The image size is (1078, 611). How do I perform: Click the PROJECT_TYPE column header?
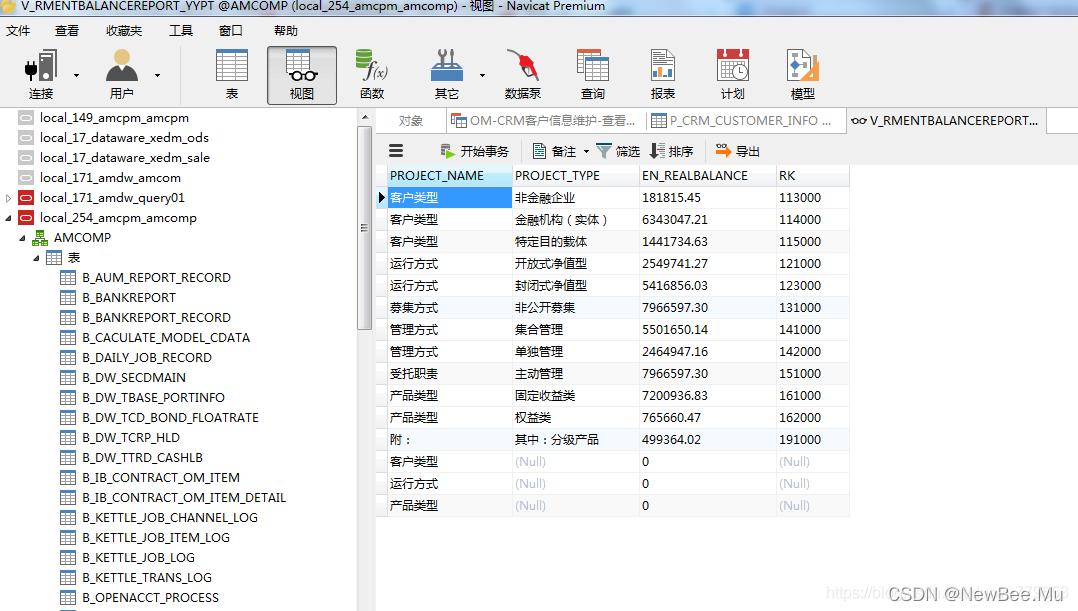point(575,175)
